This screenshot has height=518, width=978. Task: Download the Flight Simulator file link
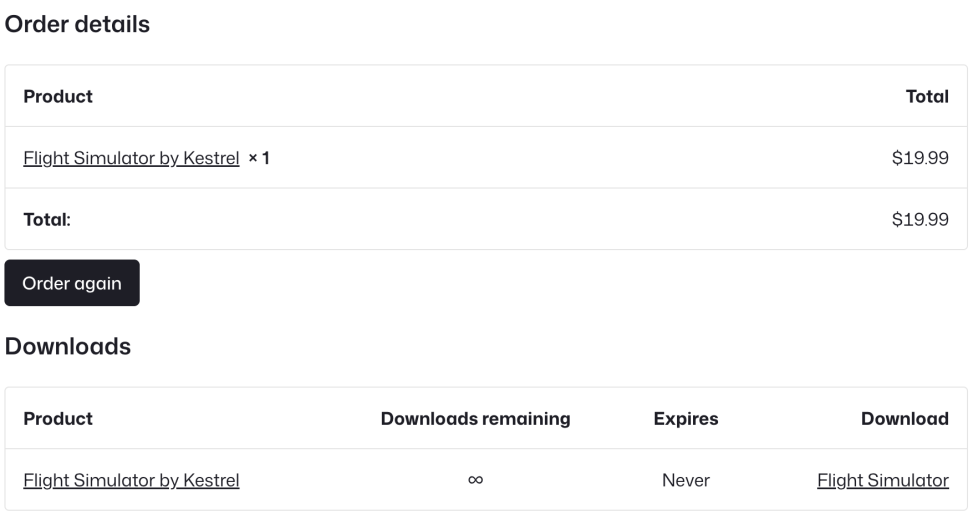pos(882,480)
